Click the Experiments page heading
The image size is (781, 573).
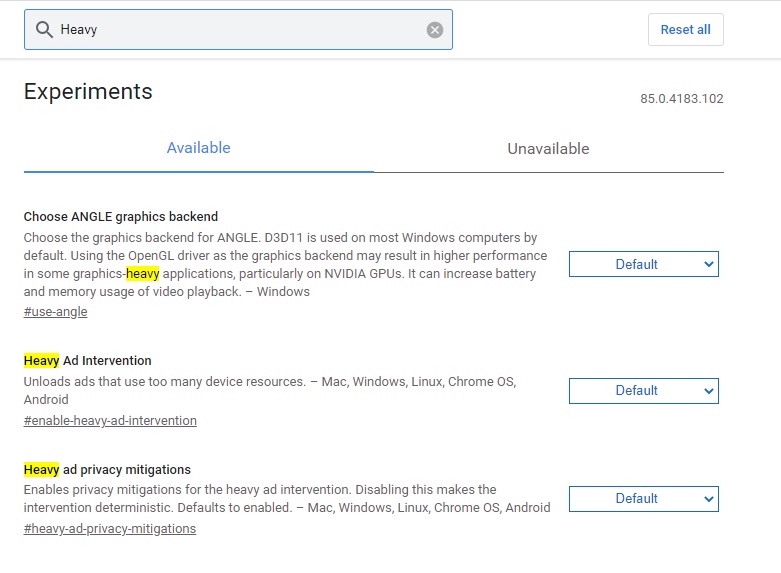click(88, 92)
